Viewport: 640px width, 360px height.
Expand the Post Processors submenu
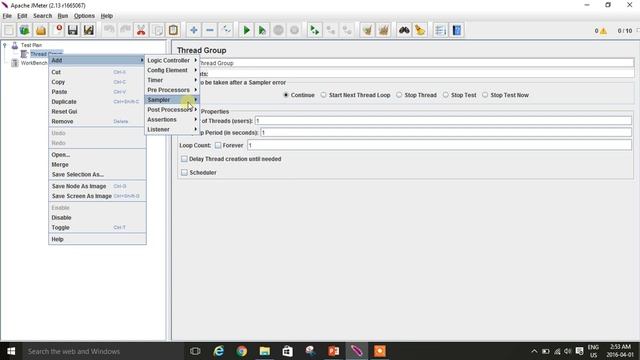[x=172, y=110]
